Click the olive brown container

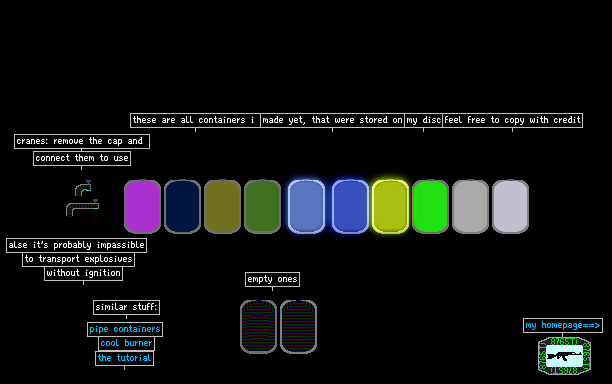click(222, 206)
